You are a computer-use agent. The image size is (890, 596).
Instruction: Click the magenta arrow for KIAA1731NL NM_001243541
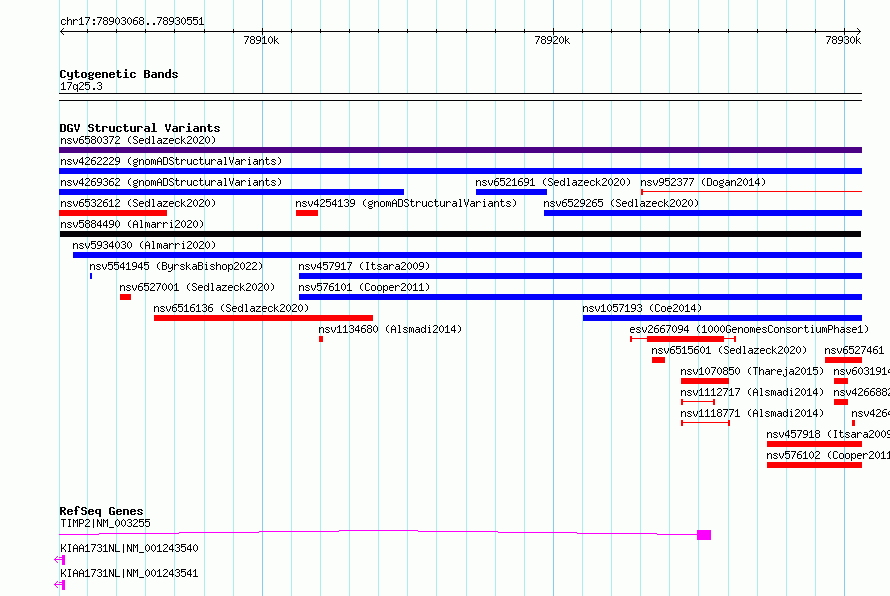[x=59, y=585]
